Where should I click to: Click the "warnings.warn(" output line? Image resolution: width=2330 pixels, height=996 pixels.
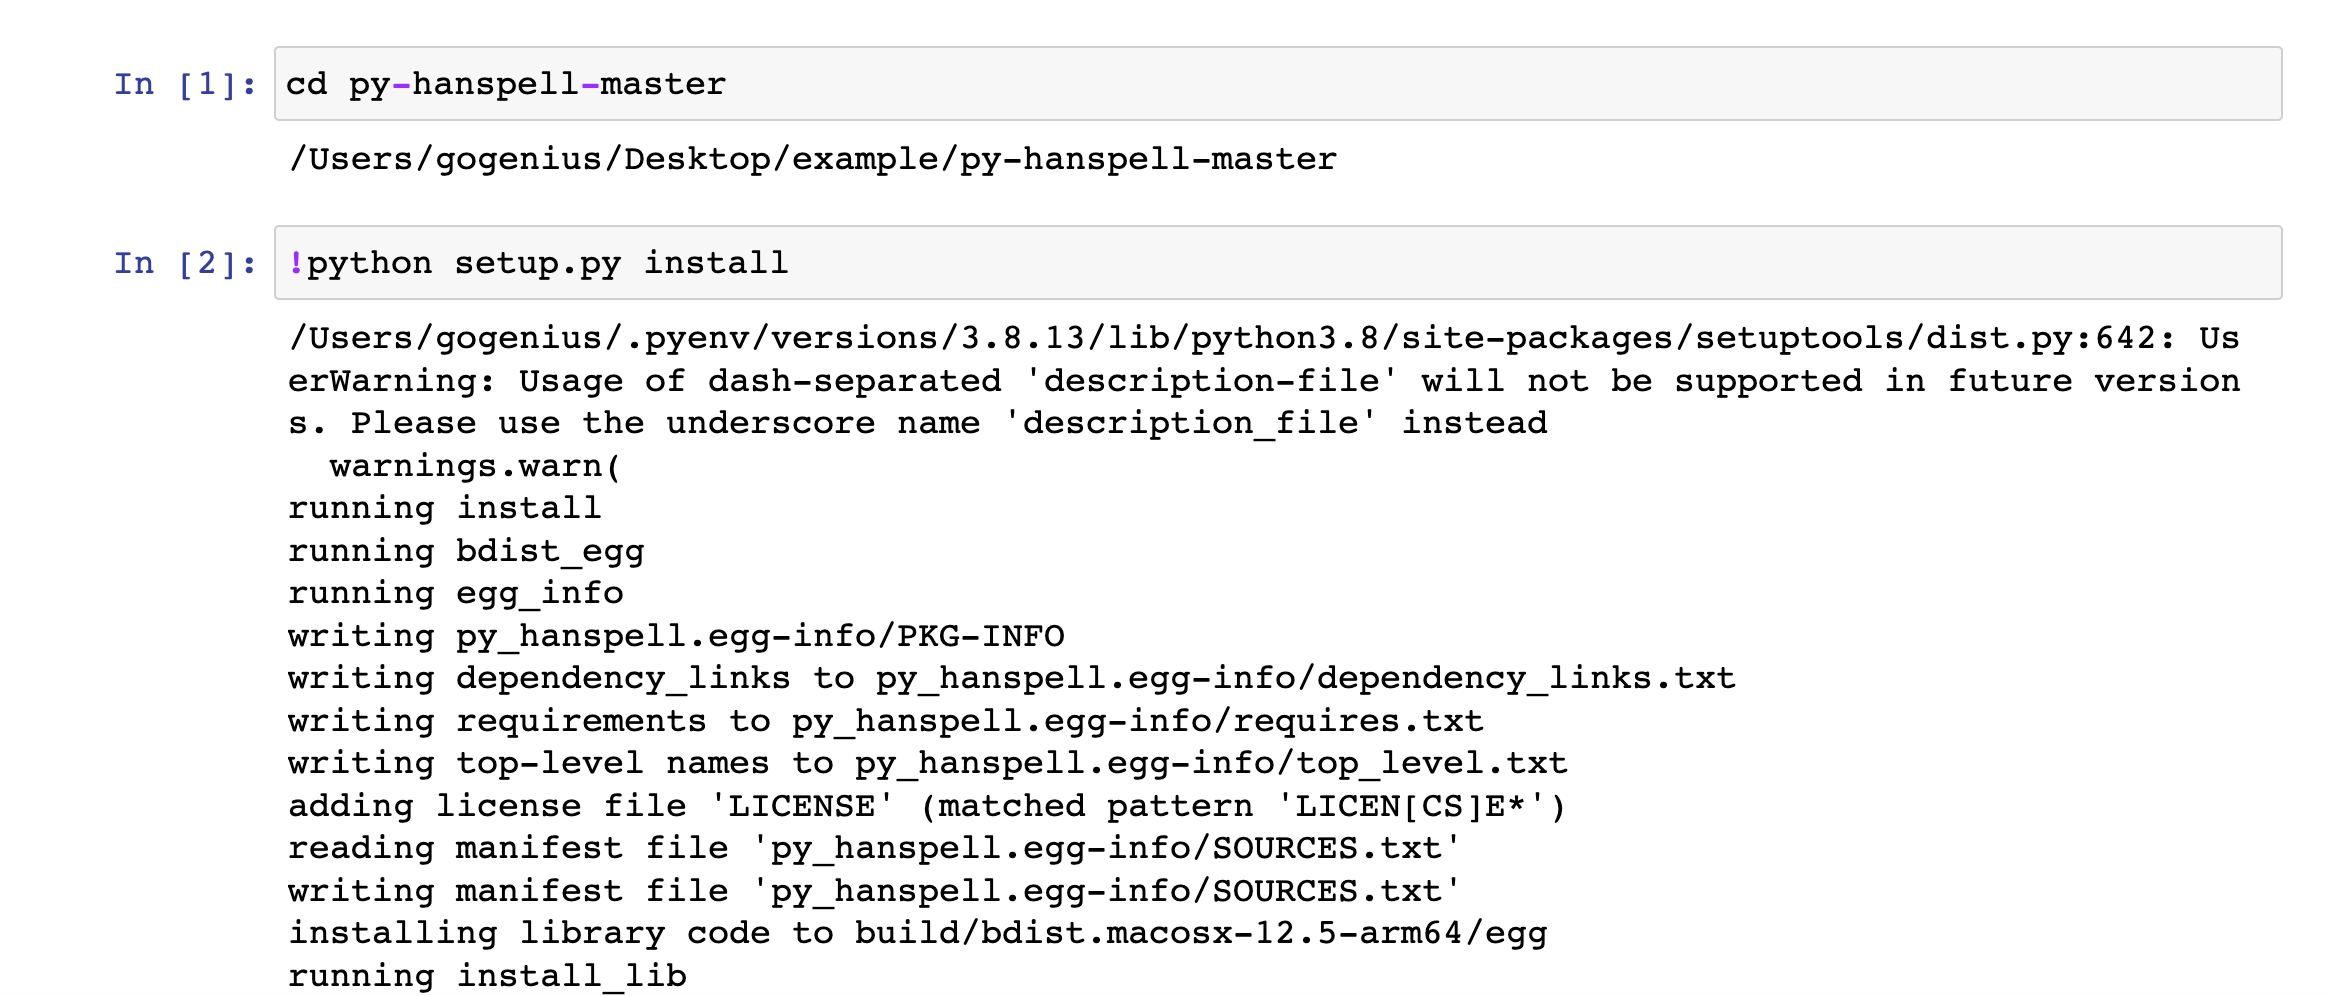click(x=475, y=466)
